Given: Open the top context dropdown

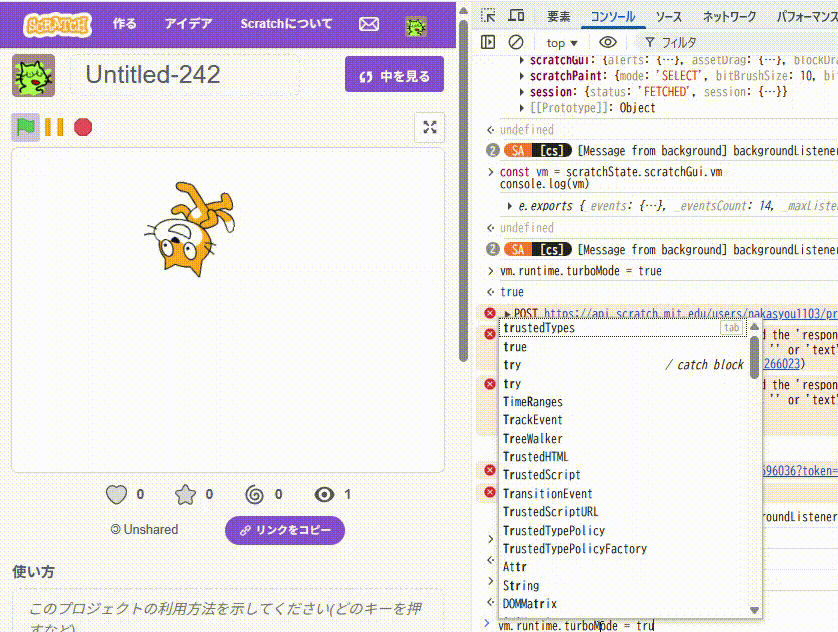Looking at the screenshot, I should (562, 43).
